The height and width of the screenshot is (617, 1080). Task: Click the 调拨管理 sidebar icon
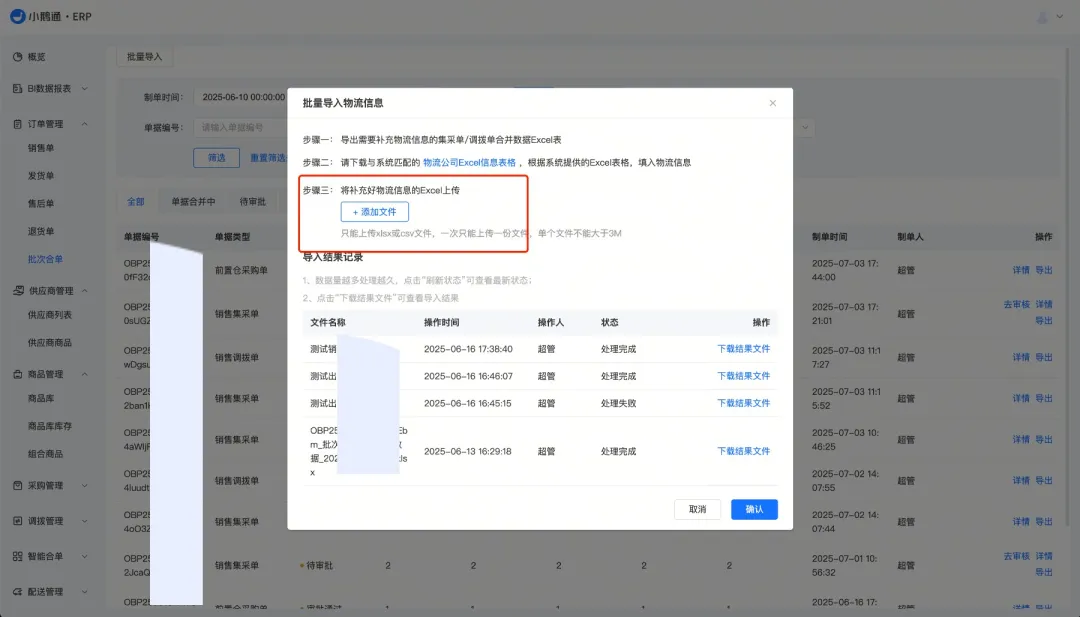click(18, 521)
